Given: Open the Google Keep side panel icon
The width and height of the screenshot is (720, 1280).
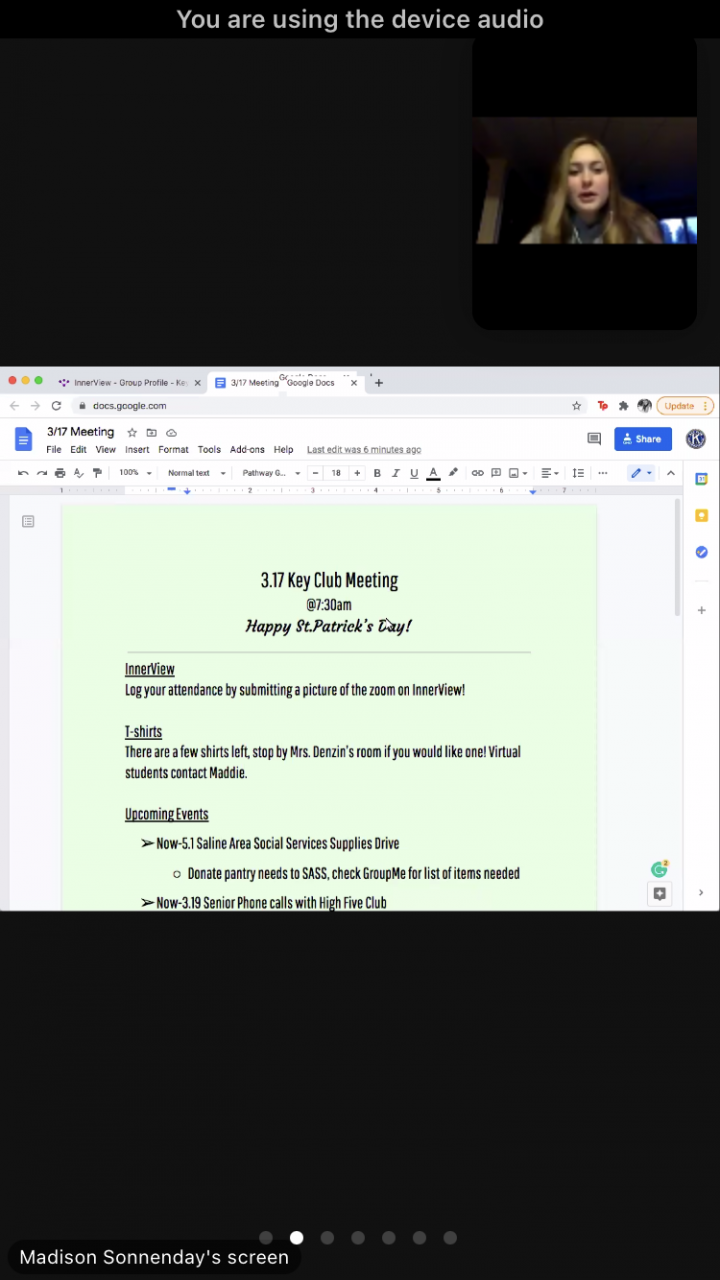Looking at the screenshot, I should [x=702, y=516].
